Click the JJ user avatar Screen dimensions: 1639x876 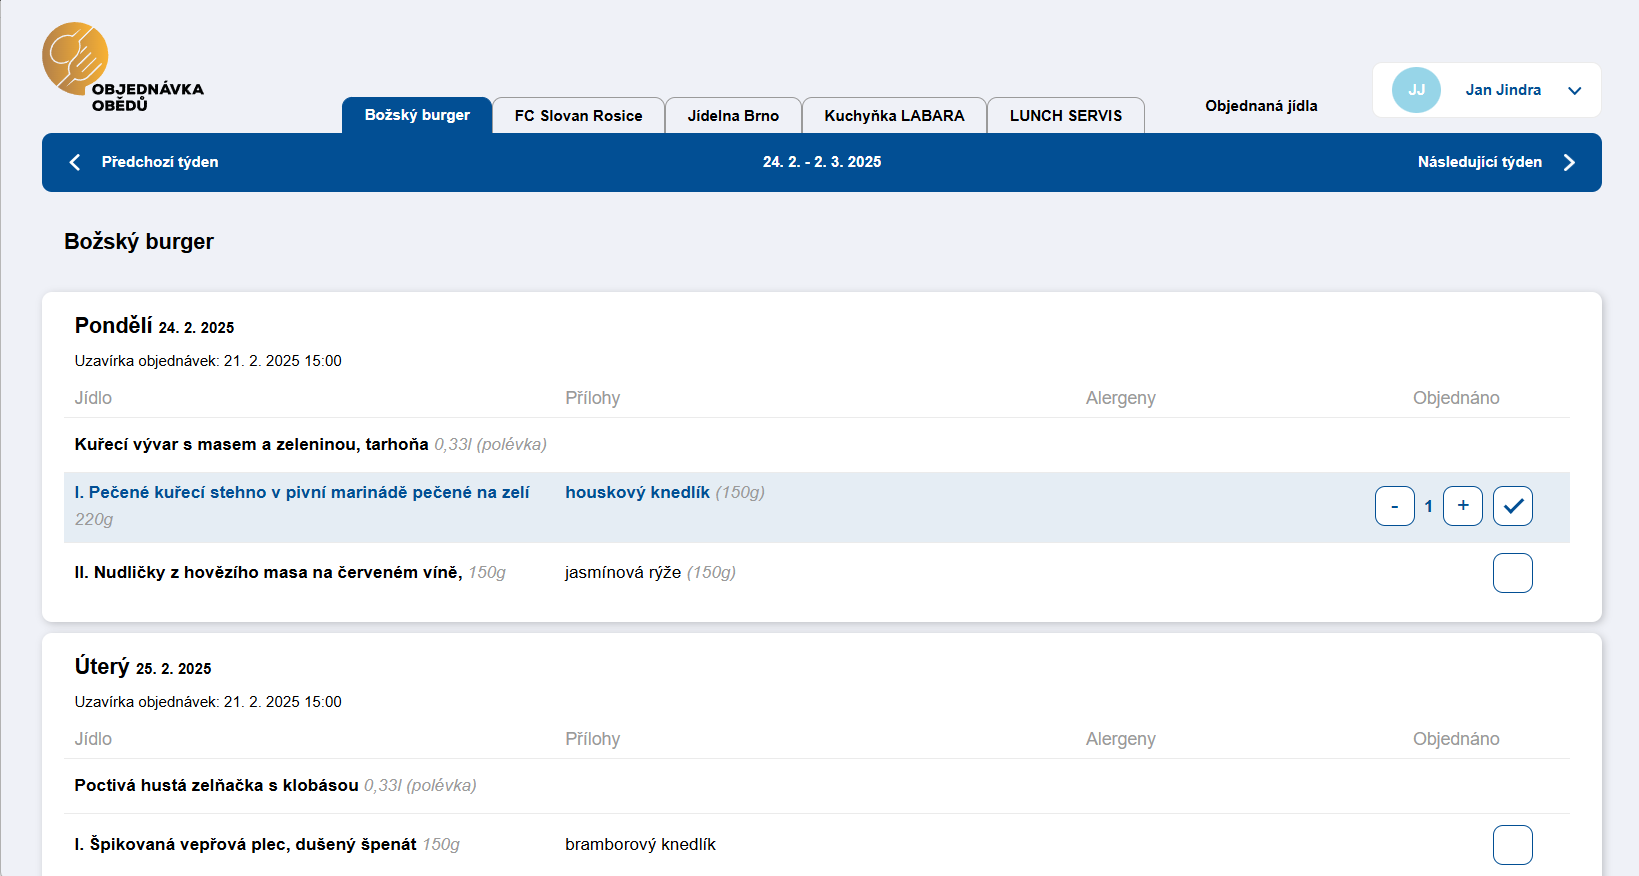pos(1416,90)
